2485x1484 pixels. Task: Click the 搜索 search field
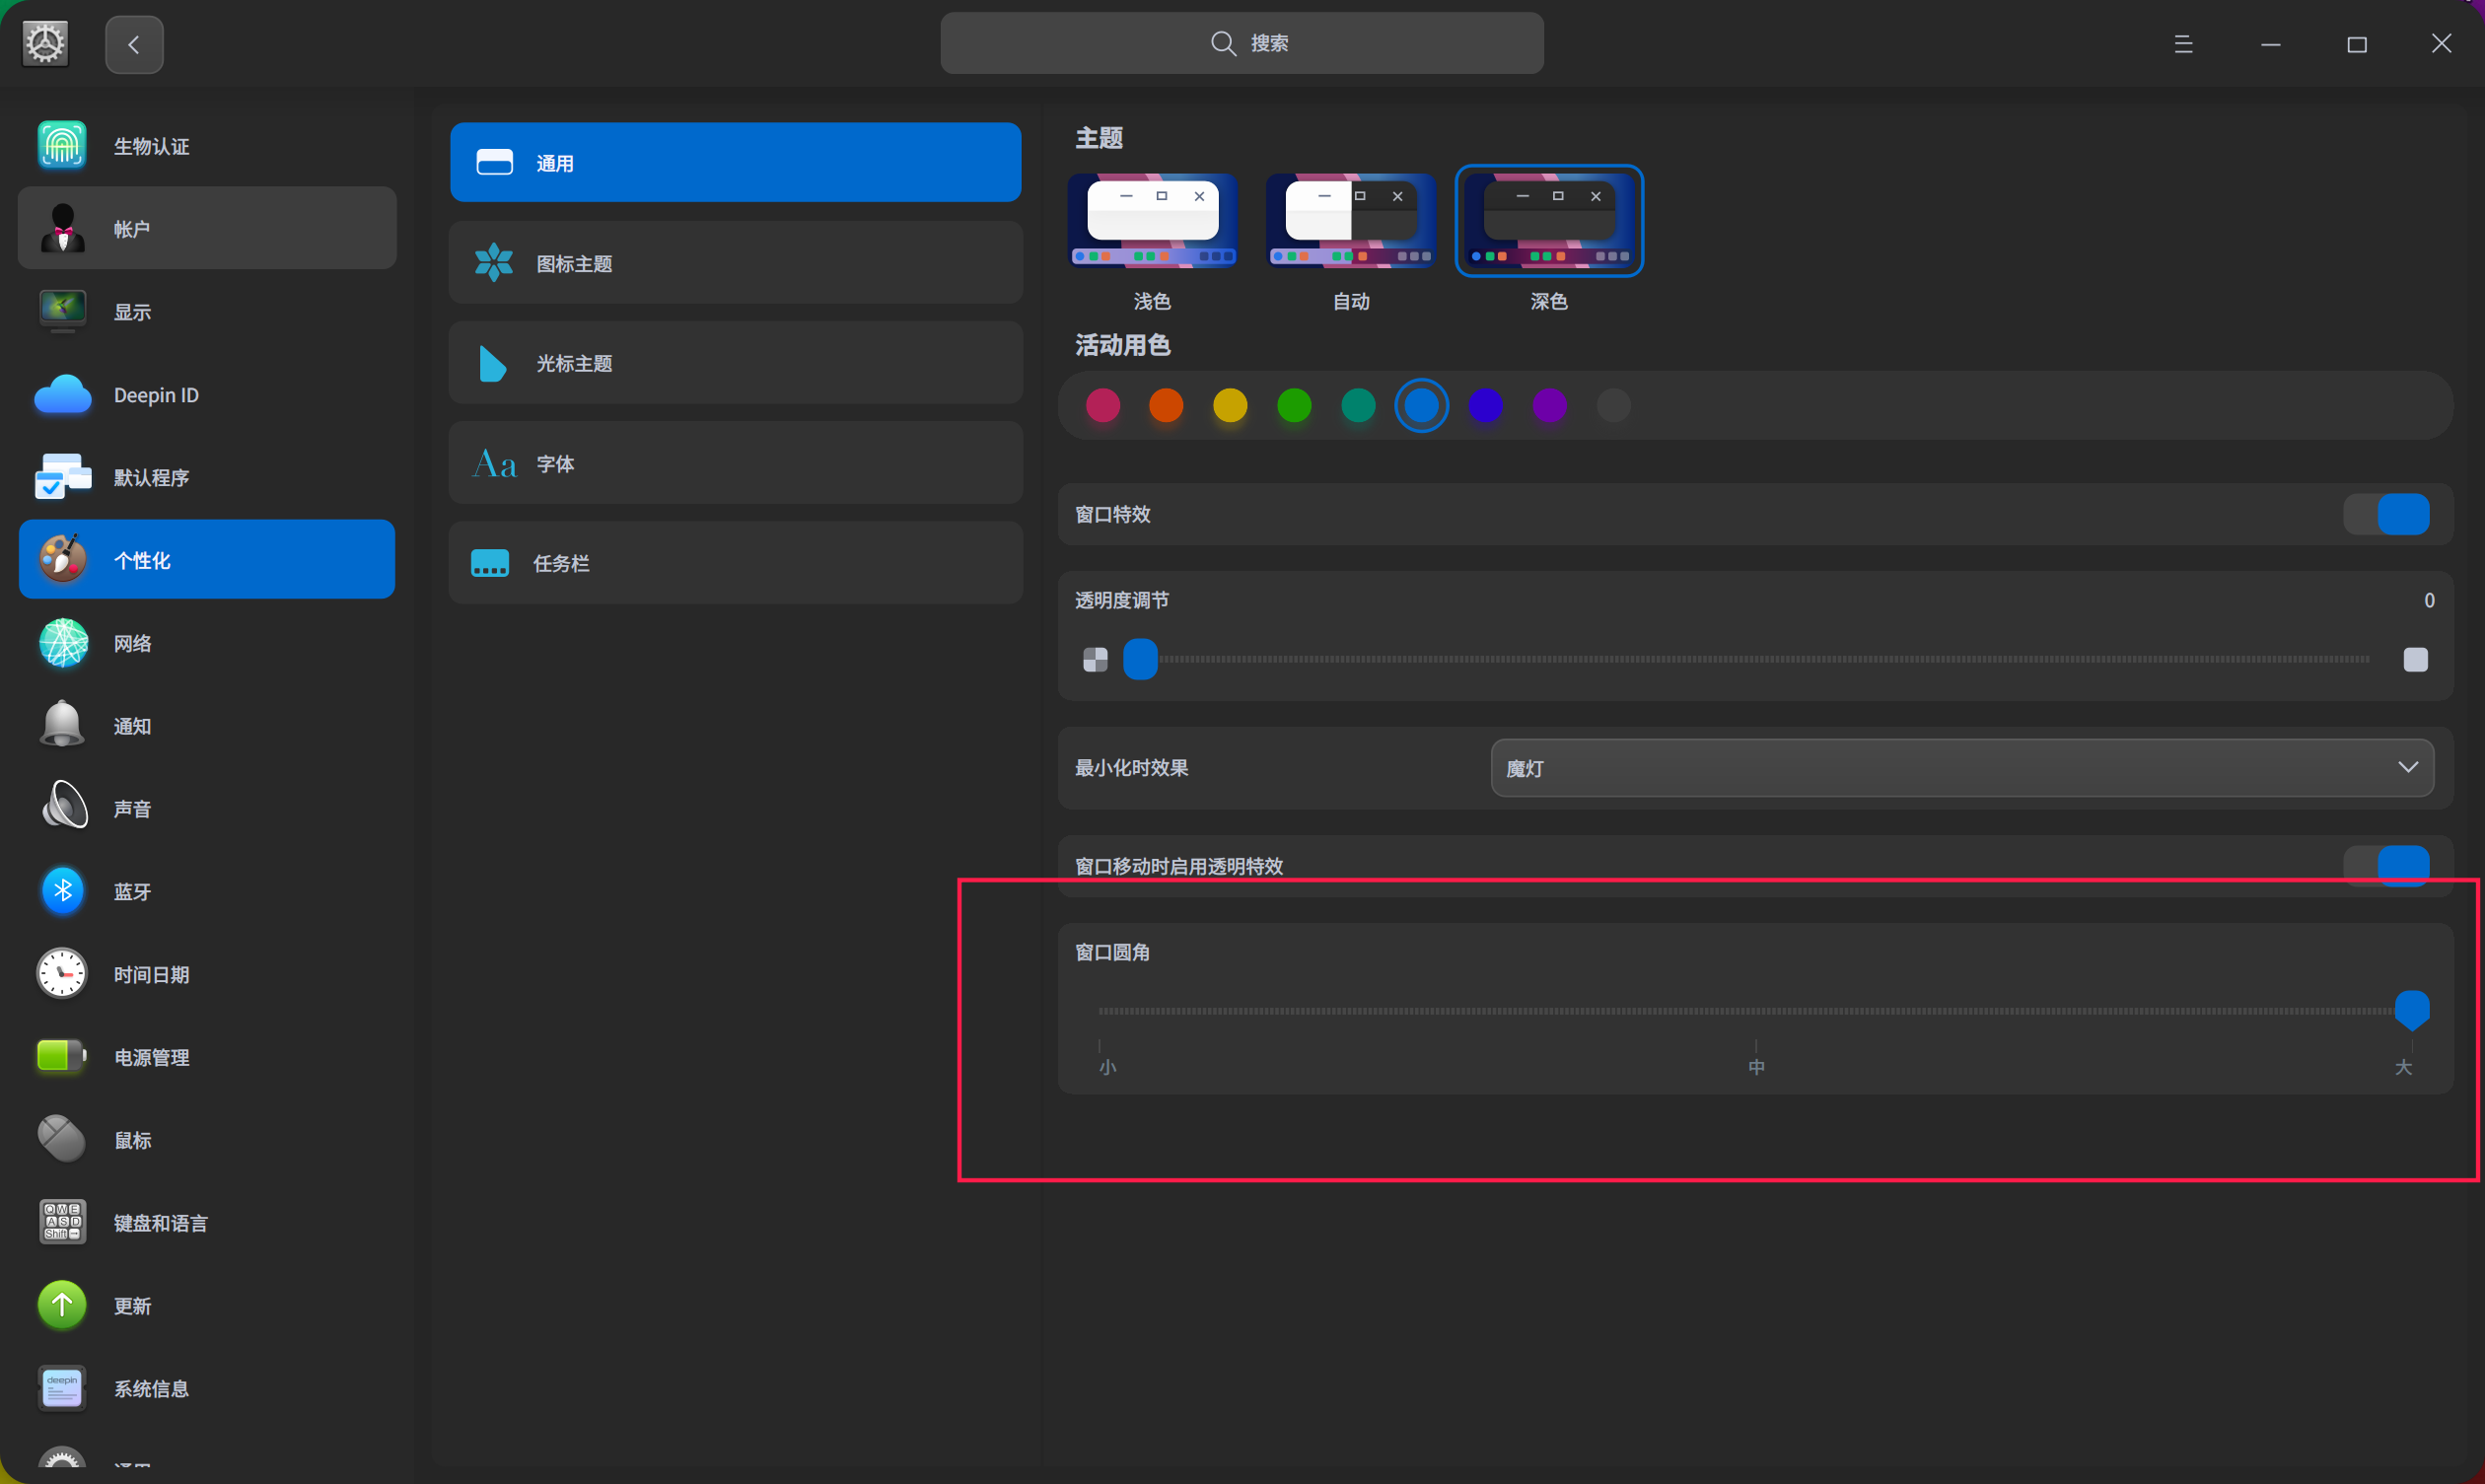[x=1241, y=43]
